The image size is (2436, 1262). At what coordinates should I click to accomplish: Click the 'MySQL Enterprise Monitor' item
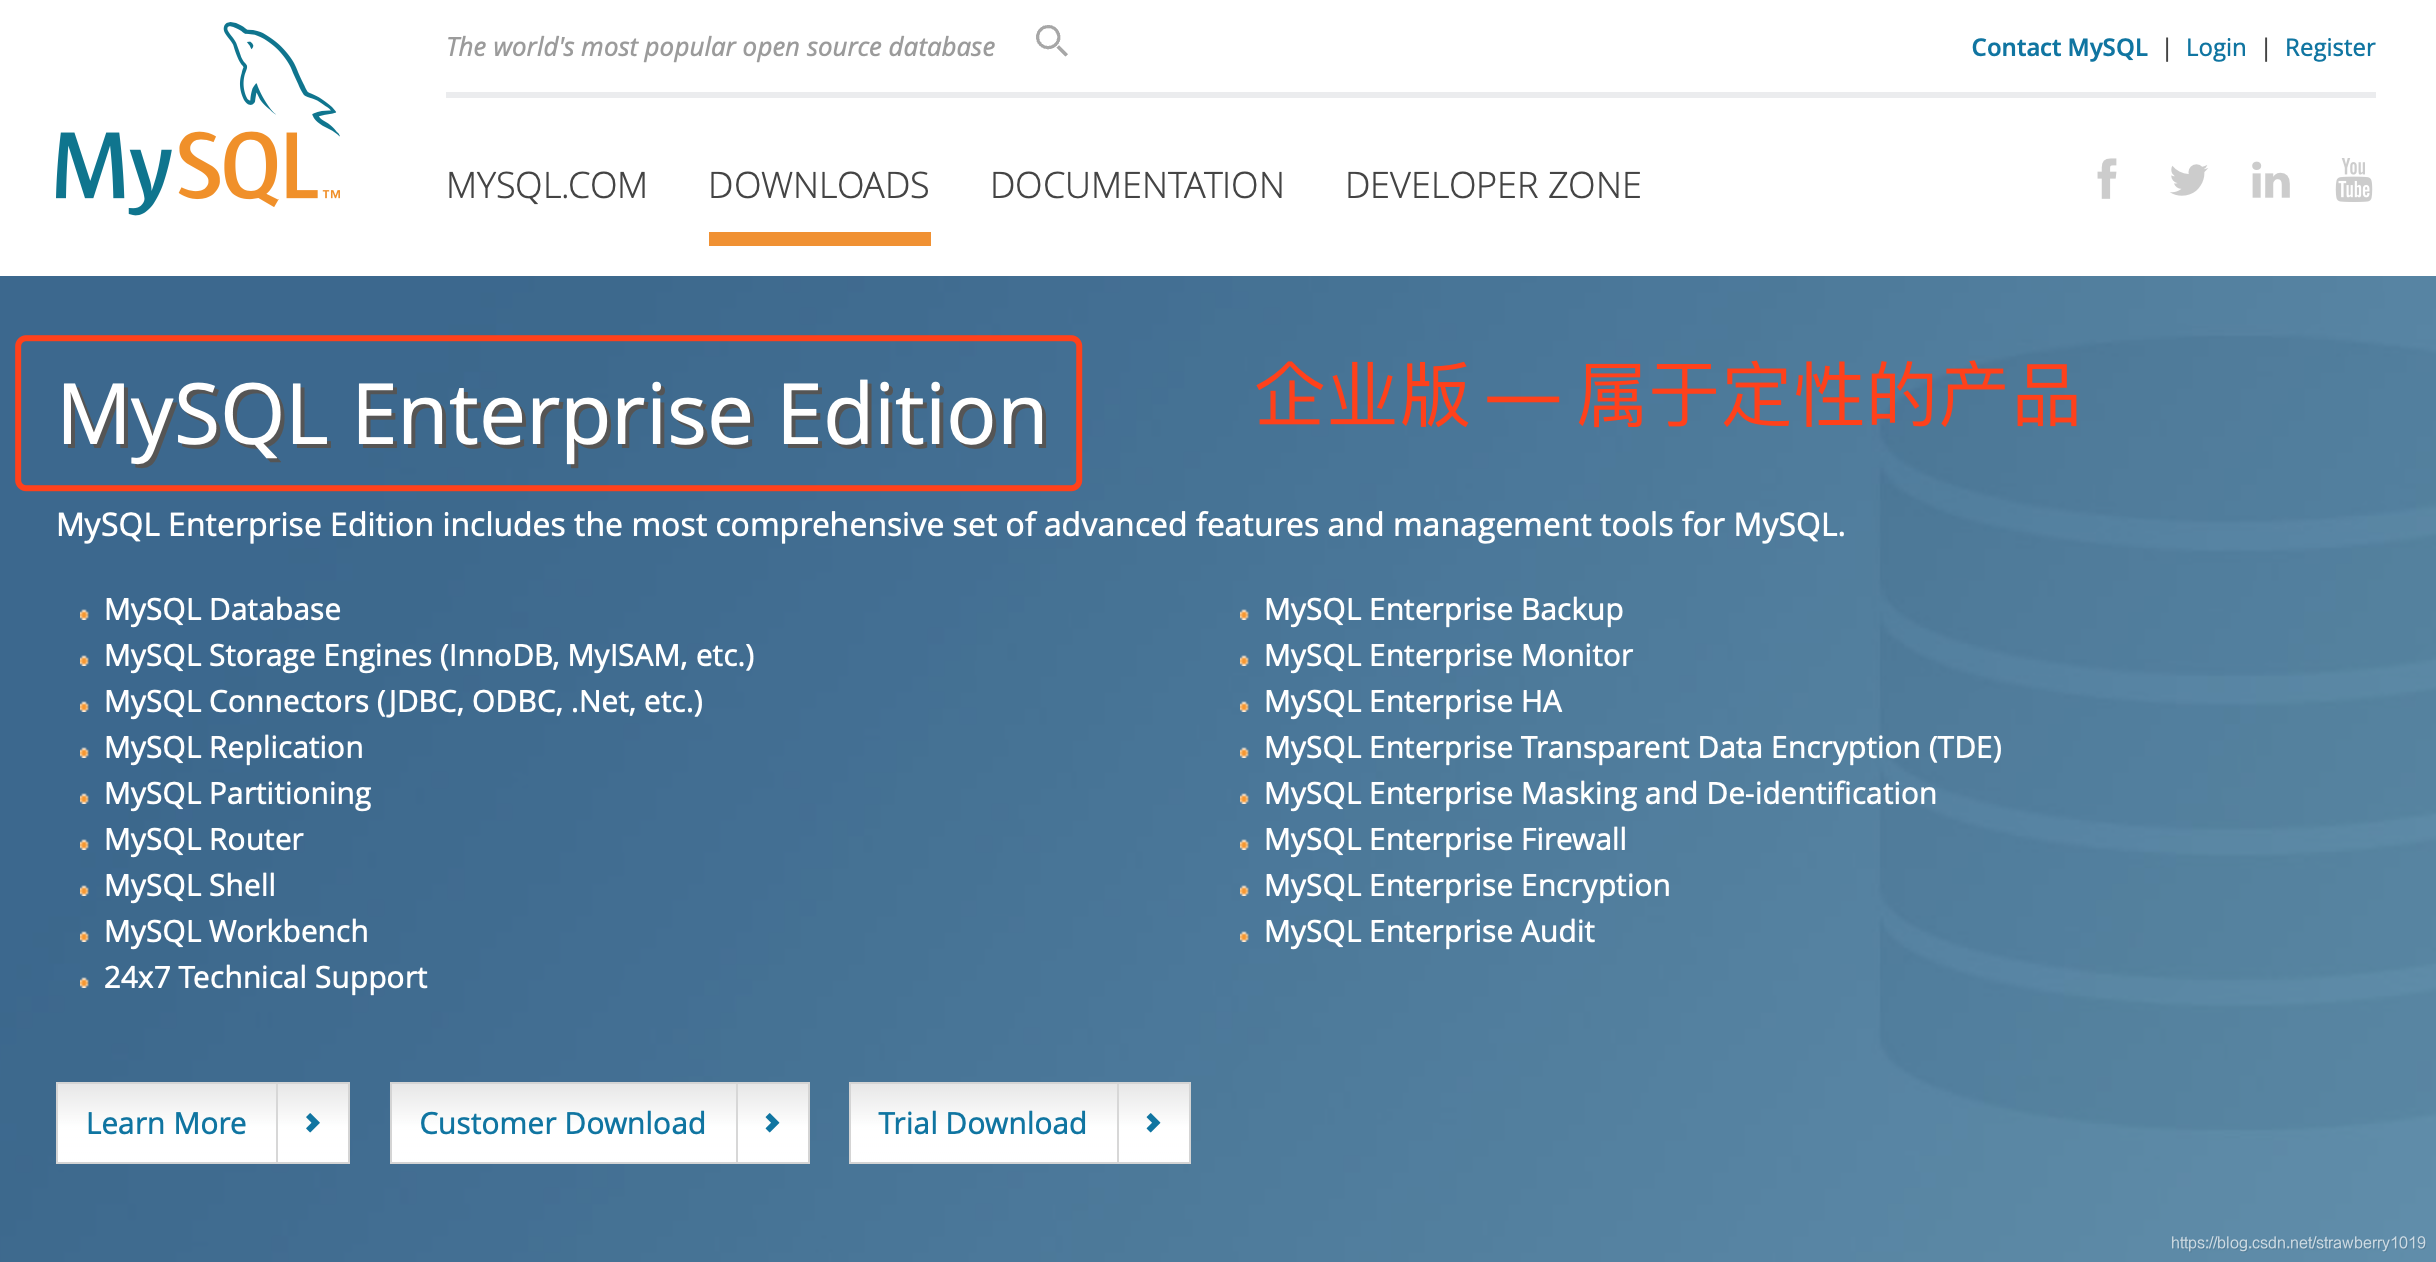click(x=1448, y=655)
